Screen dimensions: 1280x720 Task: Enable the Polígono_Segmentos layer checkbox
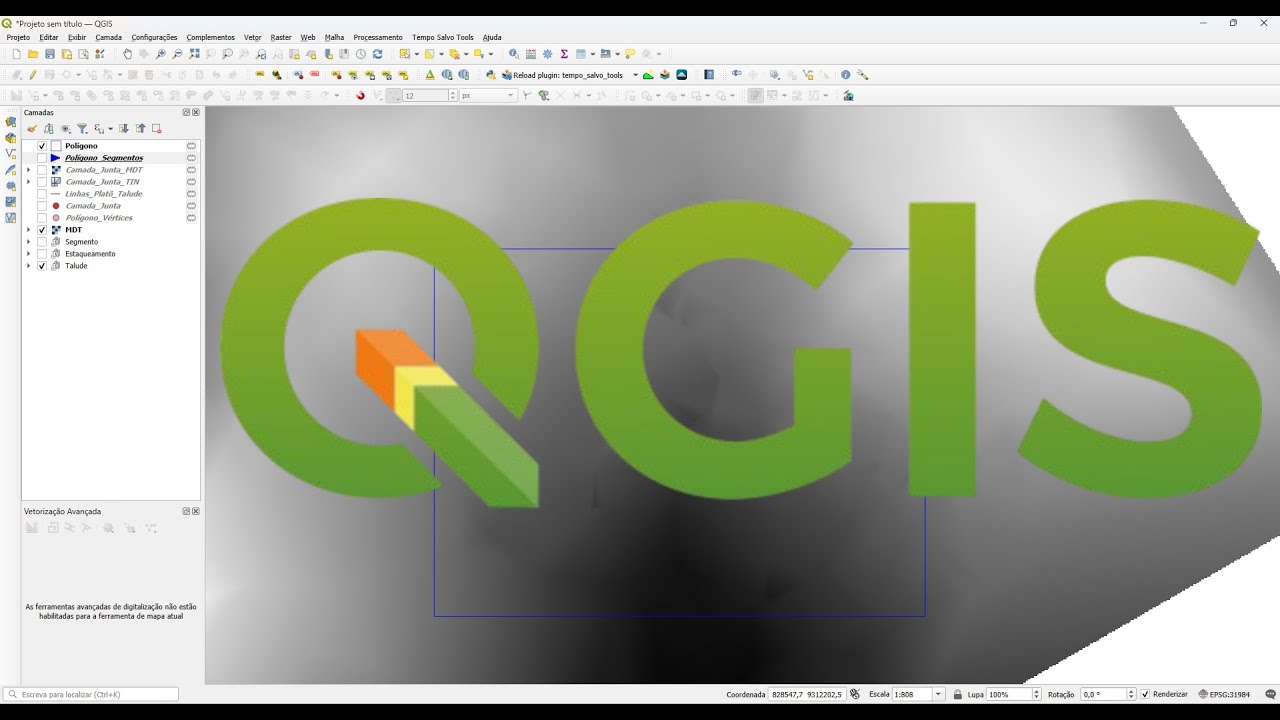tap(42, 158)
